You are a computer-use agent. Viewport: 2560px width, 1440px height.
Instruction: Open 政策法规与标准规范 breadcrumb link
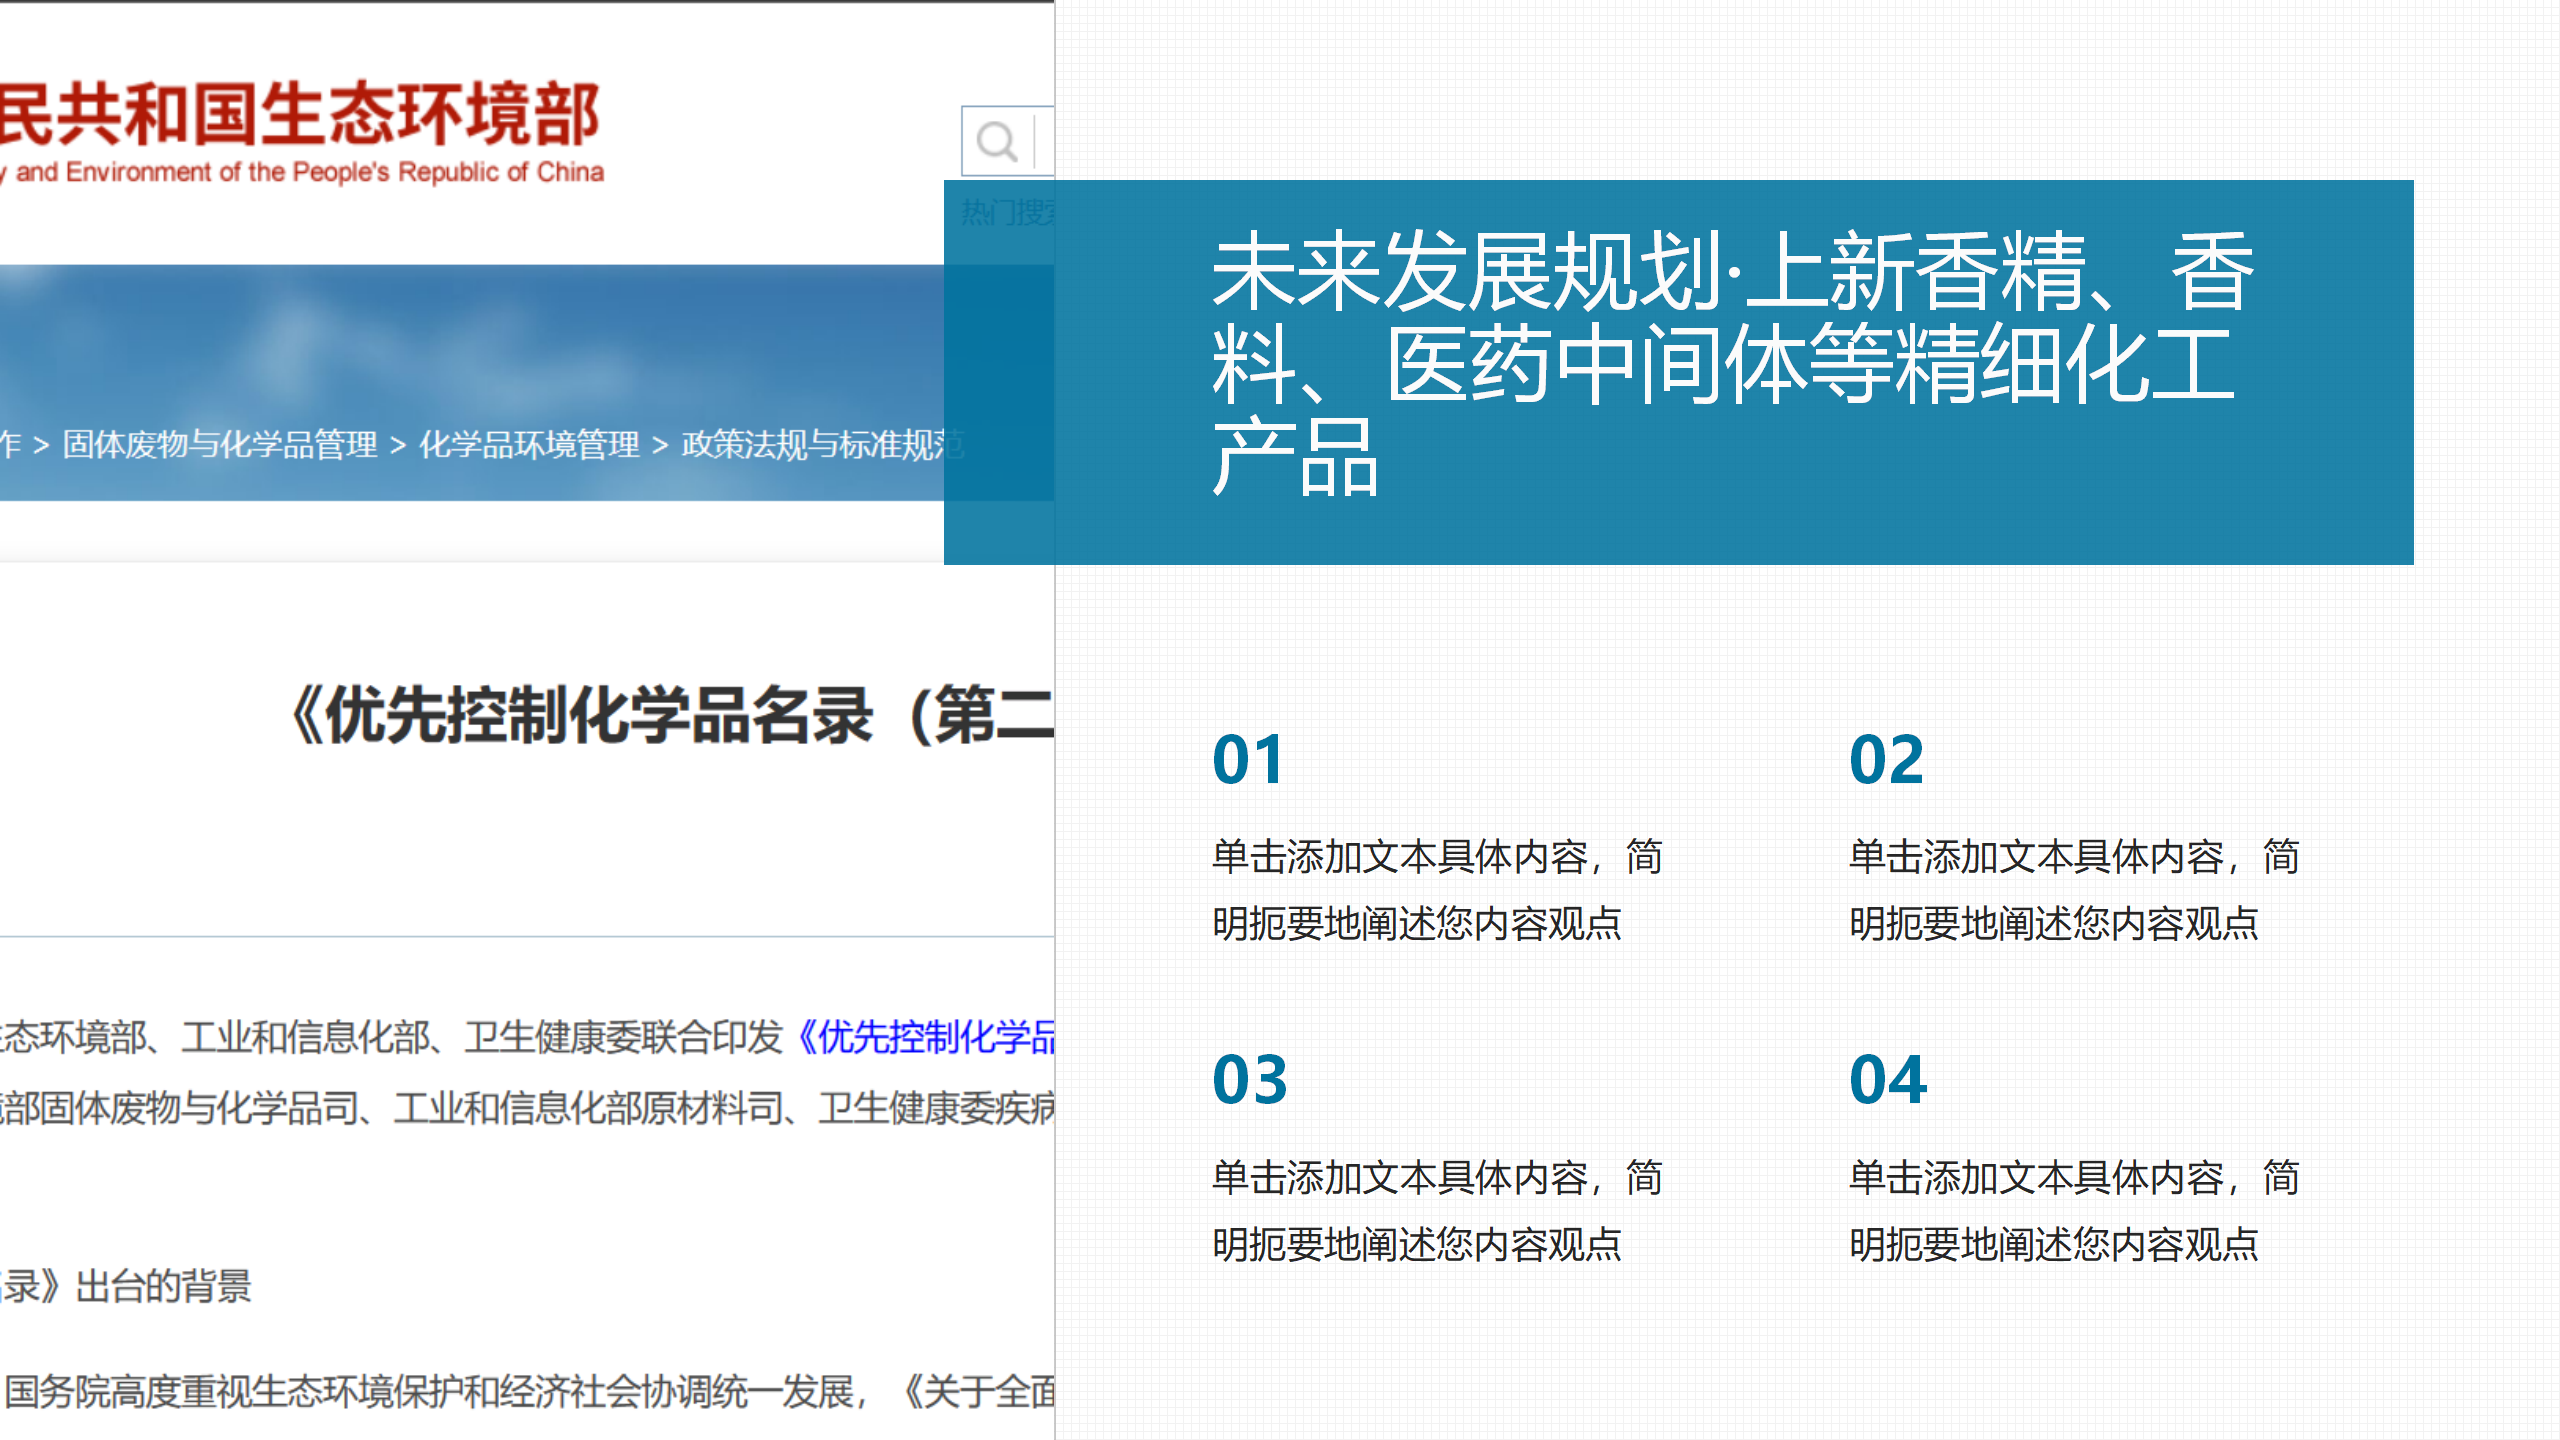(x=812, y=444)
